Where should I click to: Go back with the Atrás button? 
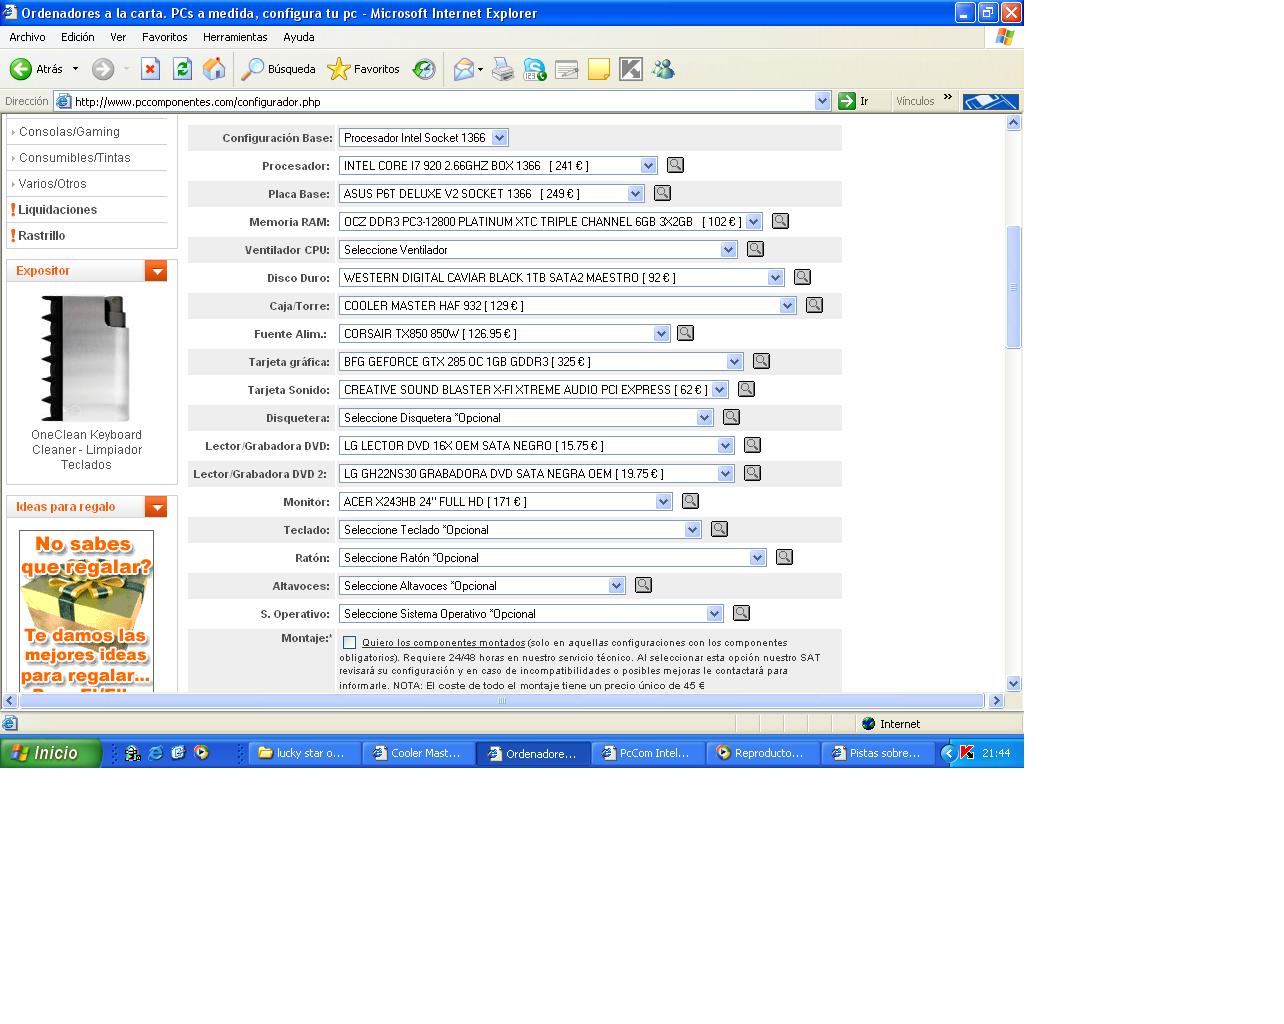[x=36, y=69]
